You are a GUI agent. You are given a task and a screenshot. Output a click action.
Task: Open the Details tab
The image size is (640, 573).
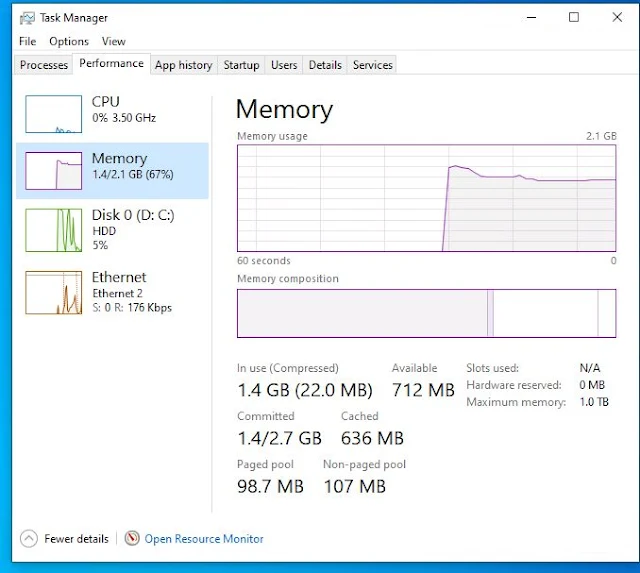point(325,65)
